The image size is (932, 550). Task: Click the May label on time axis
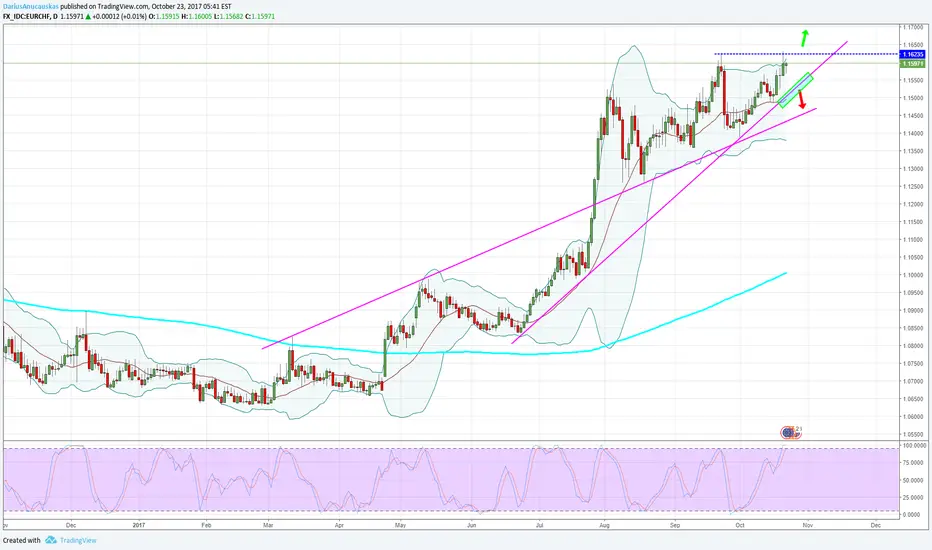coord(400,525)
